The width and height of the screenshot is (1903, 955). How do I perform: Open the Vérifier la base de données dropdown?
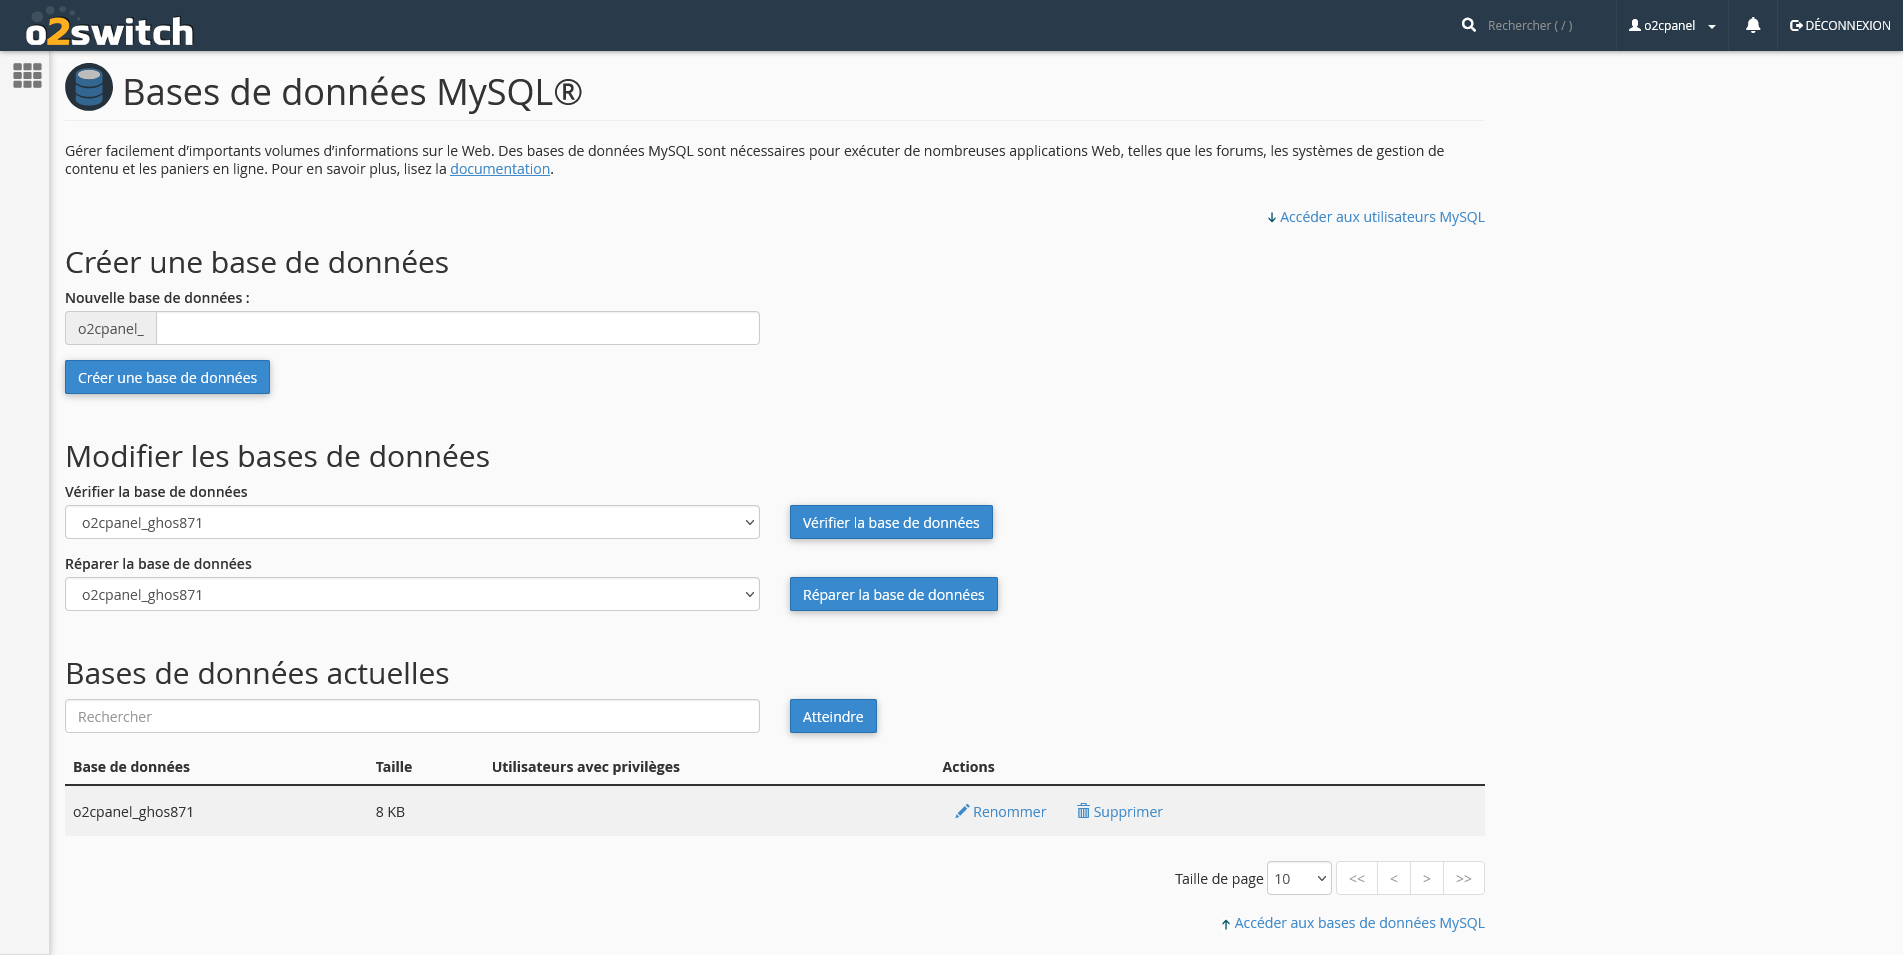pos(412,522)
